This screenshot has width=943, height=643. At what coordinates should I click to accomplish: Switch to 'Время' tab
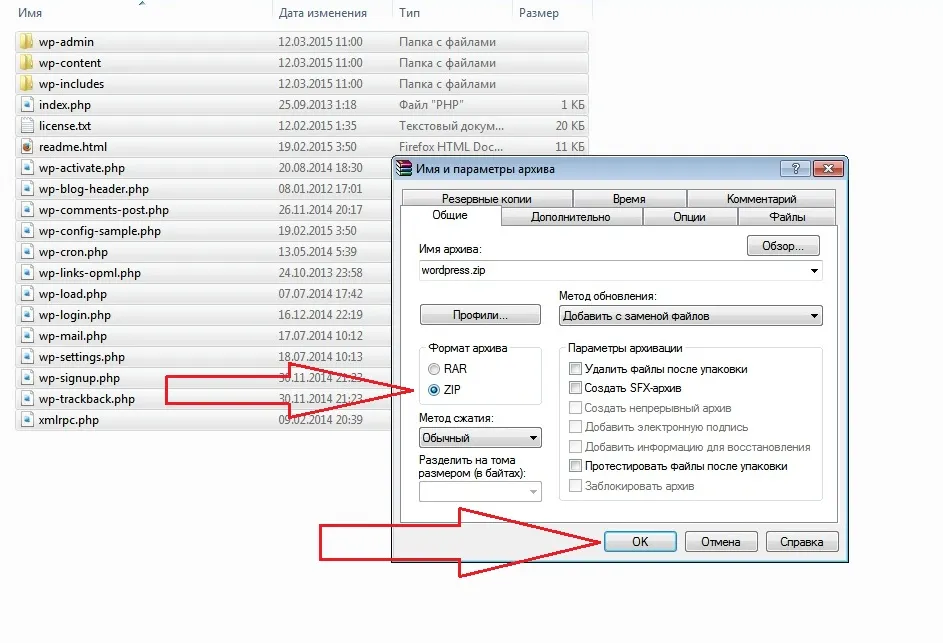(x=629, y=198)
